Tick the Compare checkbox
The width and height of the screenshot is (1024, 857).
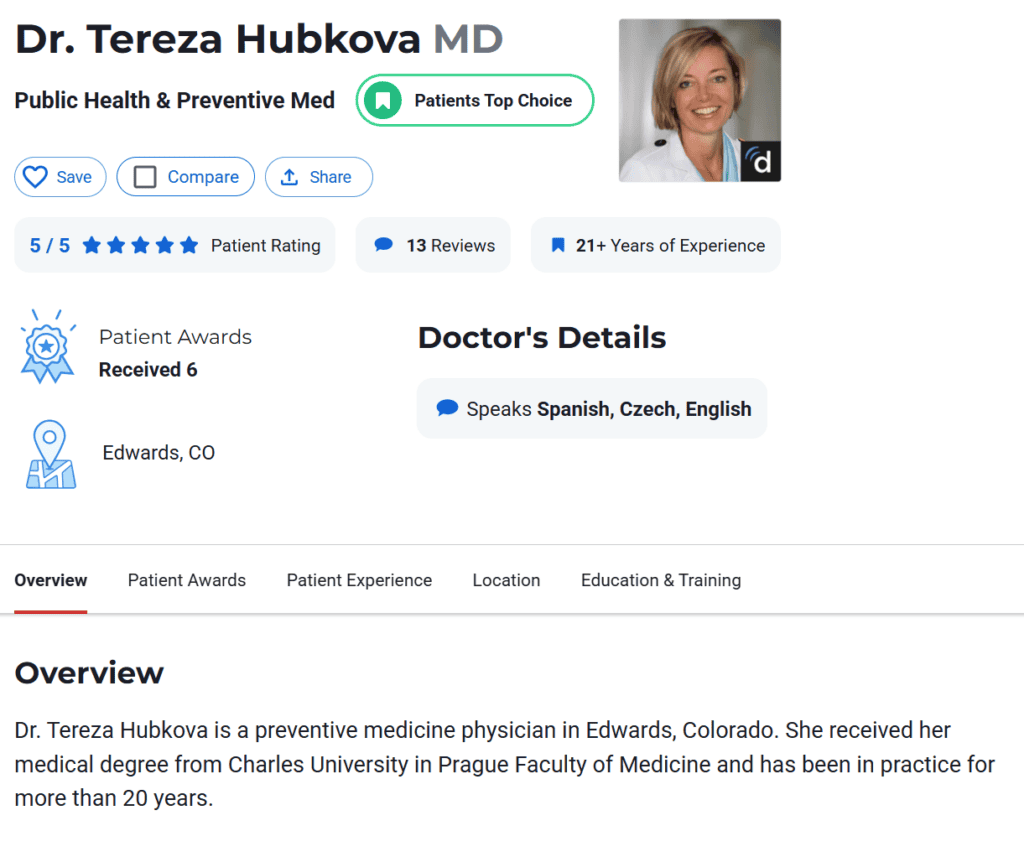145,177
